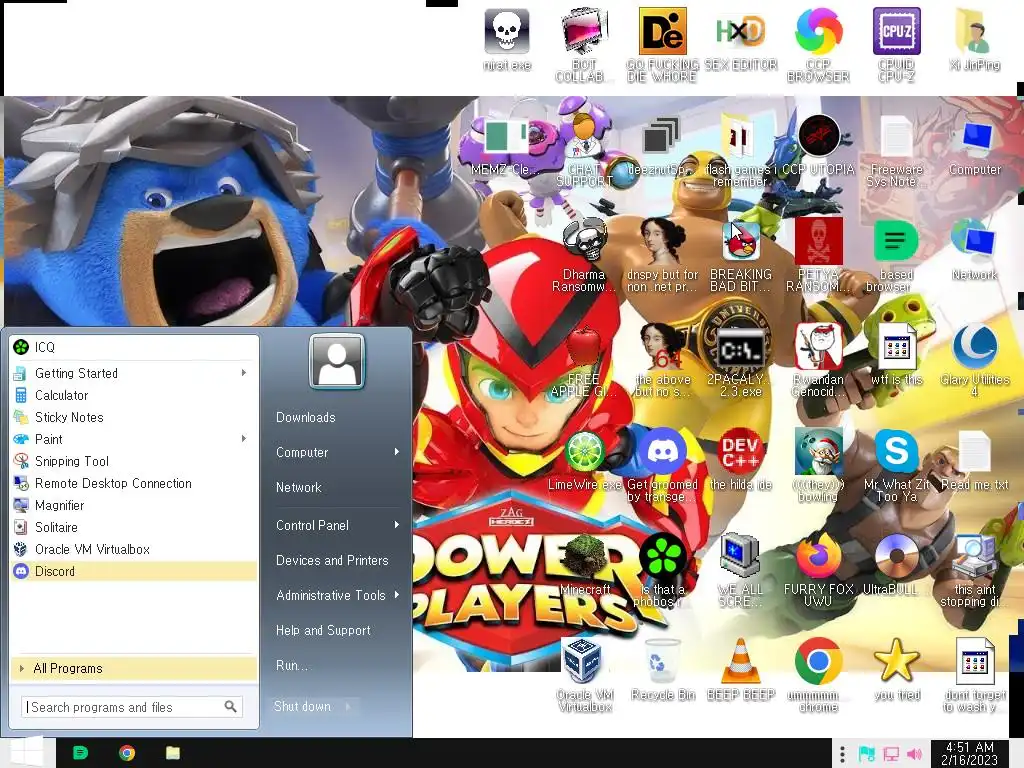Open the Discord desktop icon 'Get groomed'
1024x768 pixels.
pyautogui.click(x=662, y=452)
